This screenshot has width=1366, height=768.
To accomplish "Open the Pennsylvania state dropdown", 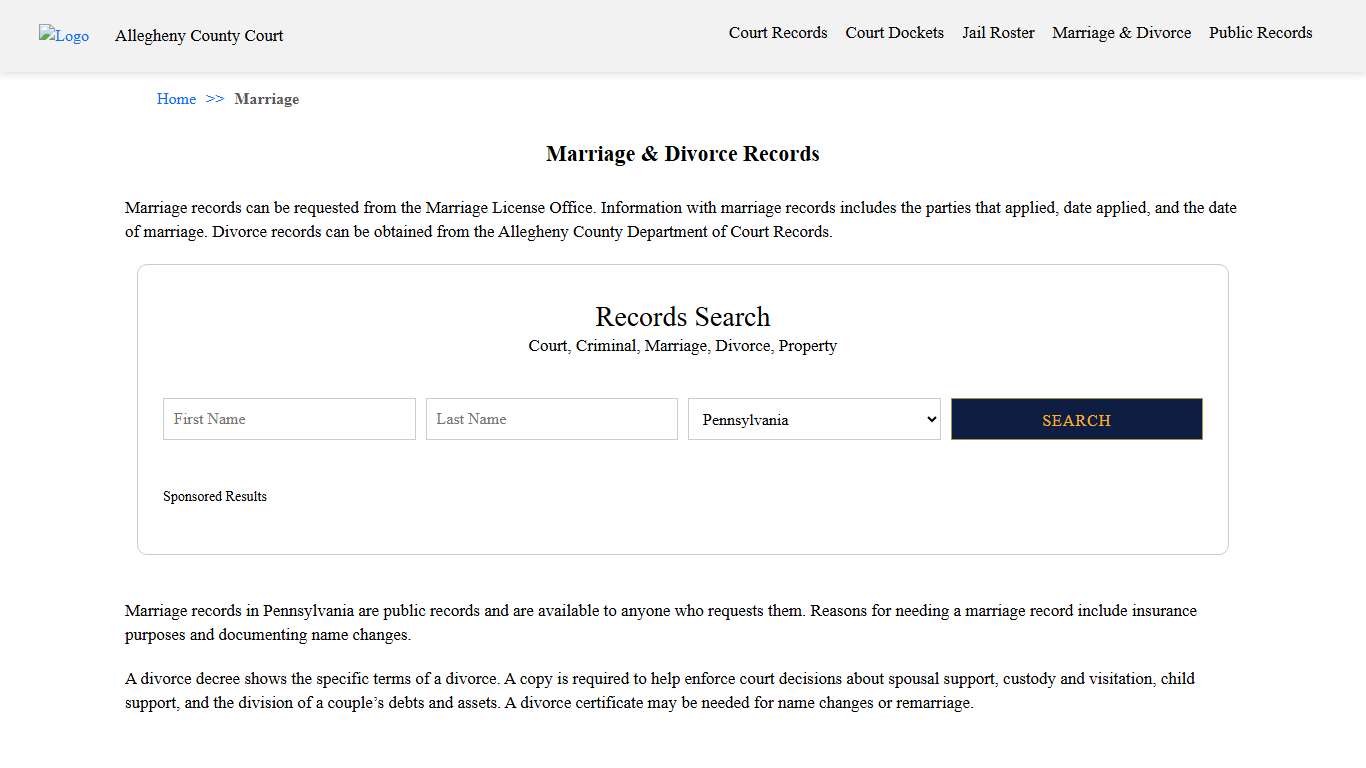I will pyautogui.click(x=813, y=419).
